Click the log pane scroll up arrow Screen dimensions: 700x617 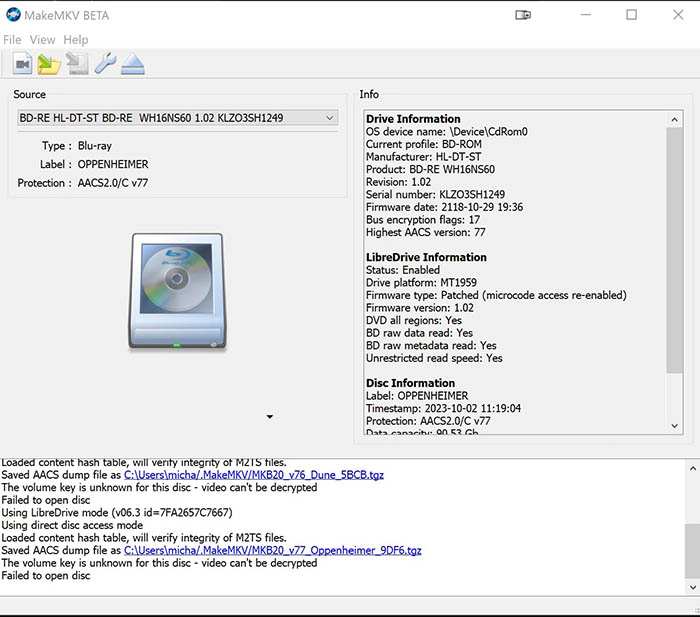click(692, 468)
